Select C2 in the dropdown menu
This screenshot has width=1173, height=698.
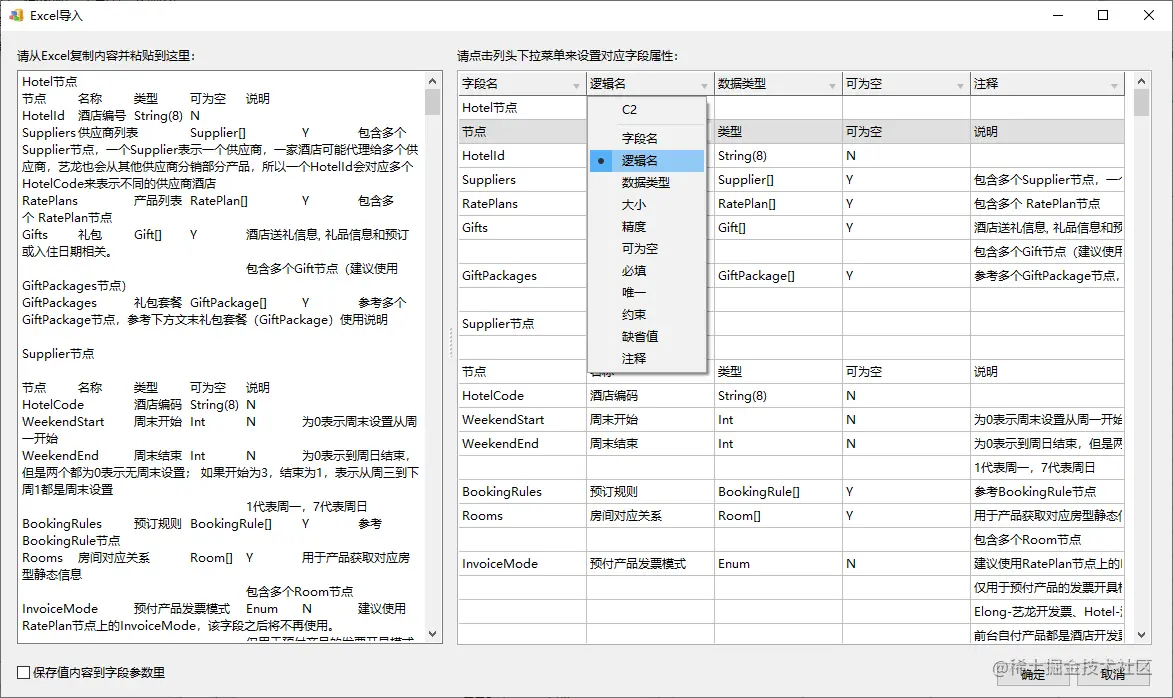(647, 110)
